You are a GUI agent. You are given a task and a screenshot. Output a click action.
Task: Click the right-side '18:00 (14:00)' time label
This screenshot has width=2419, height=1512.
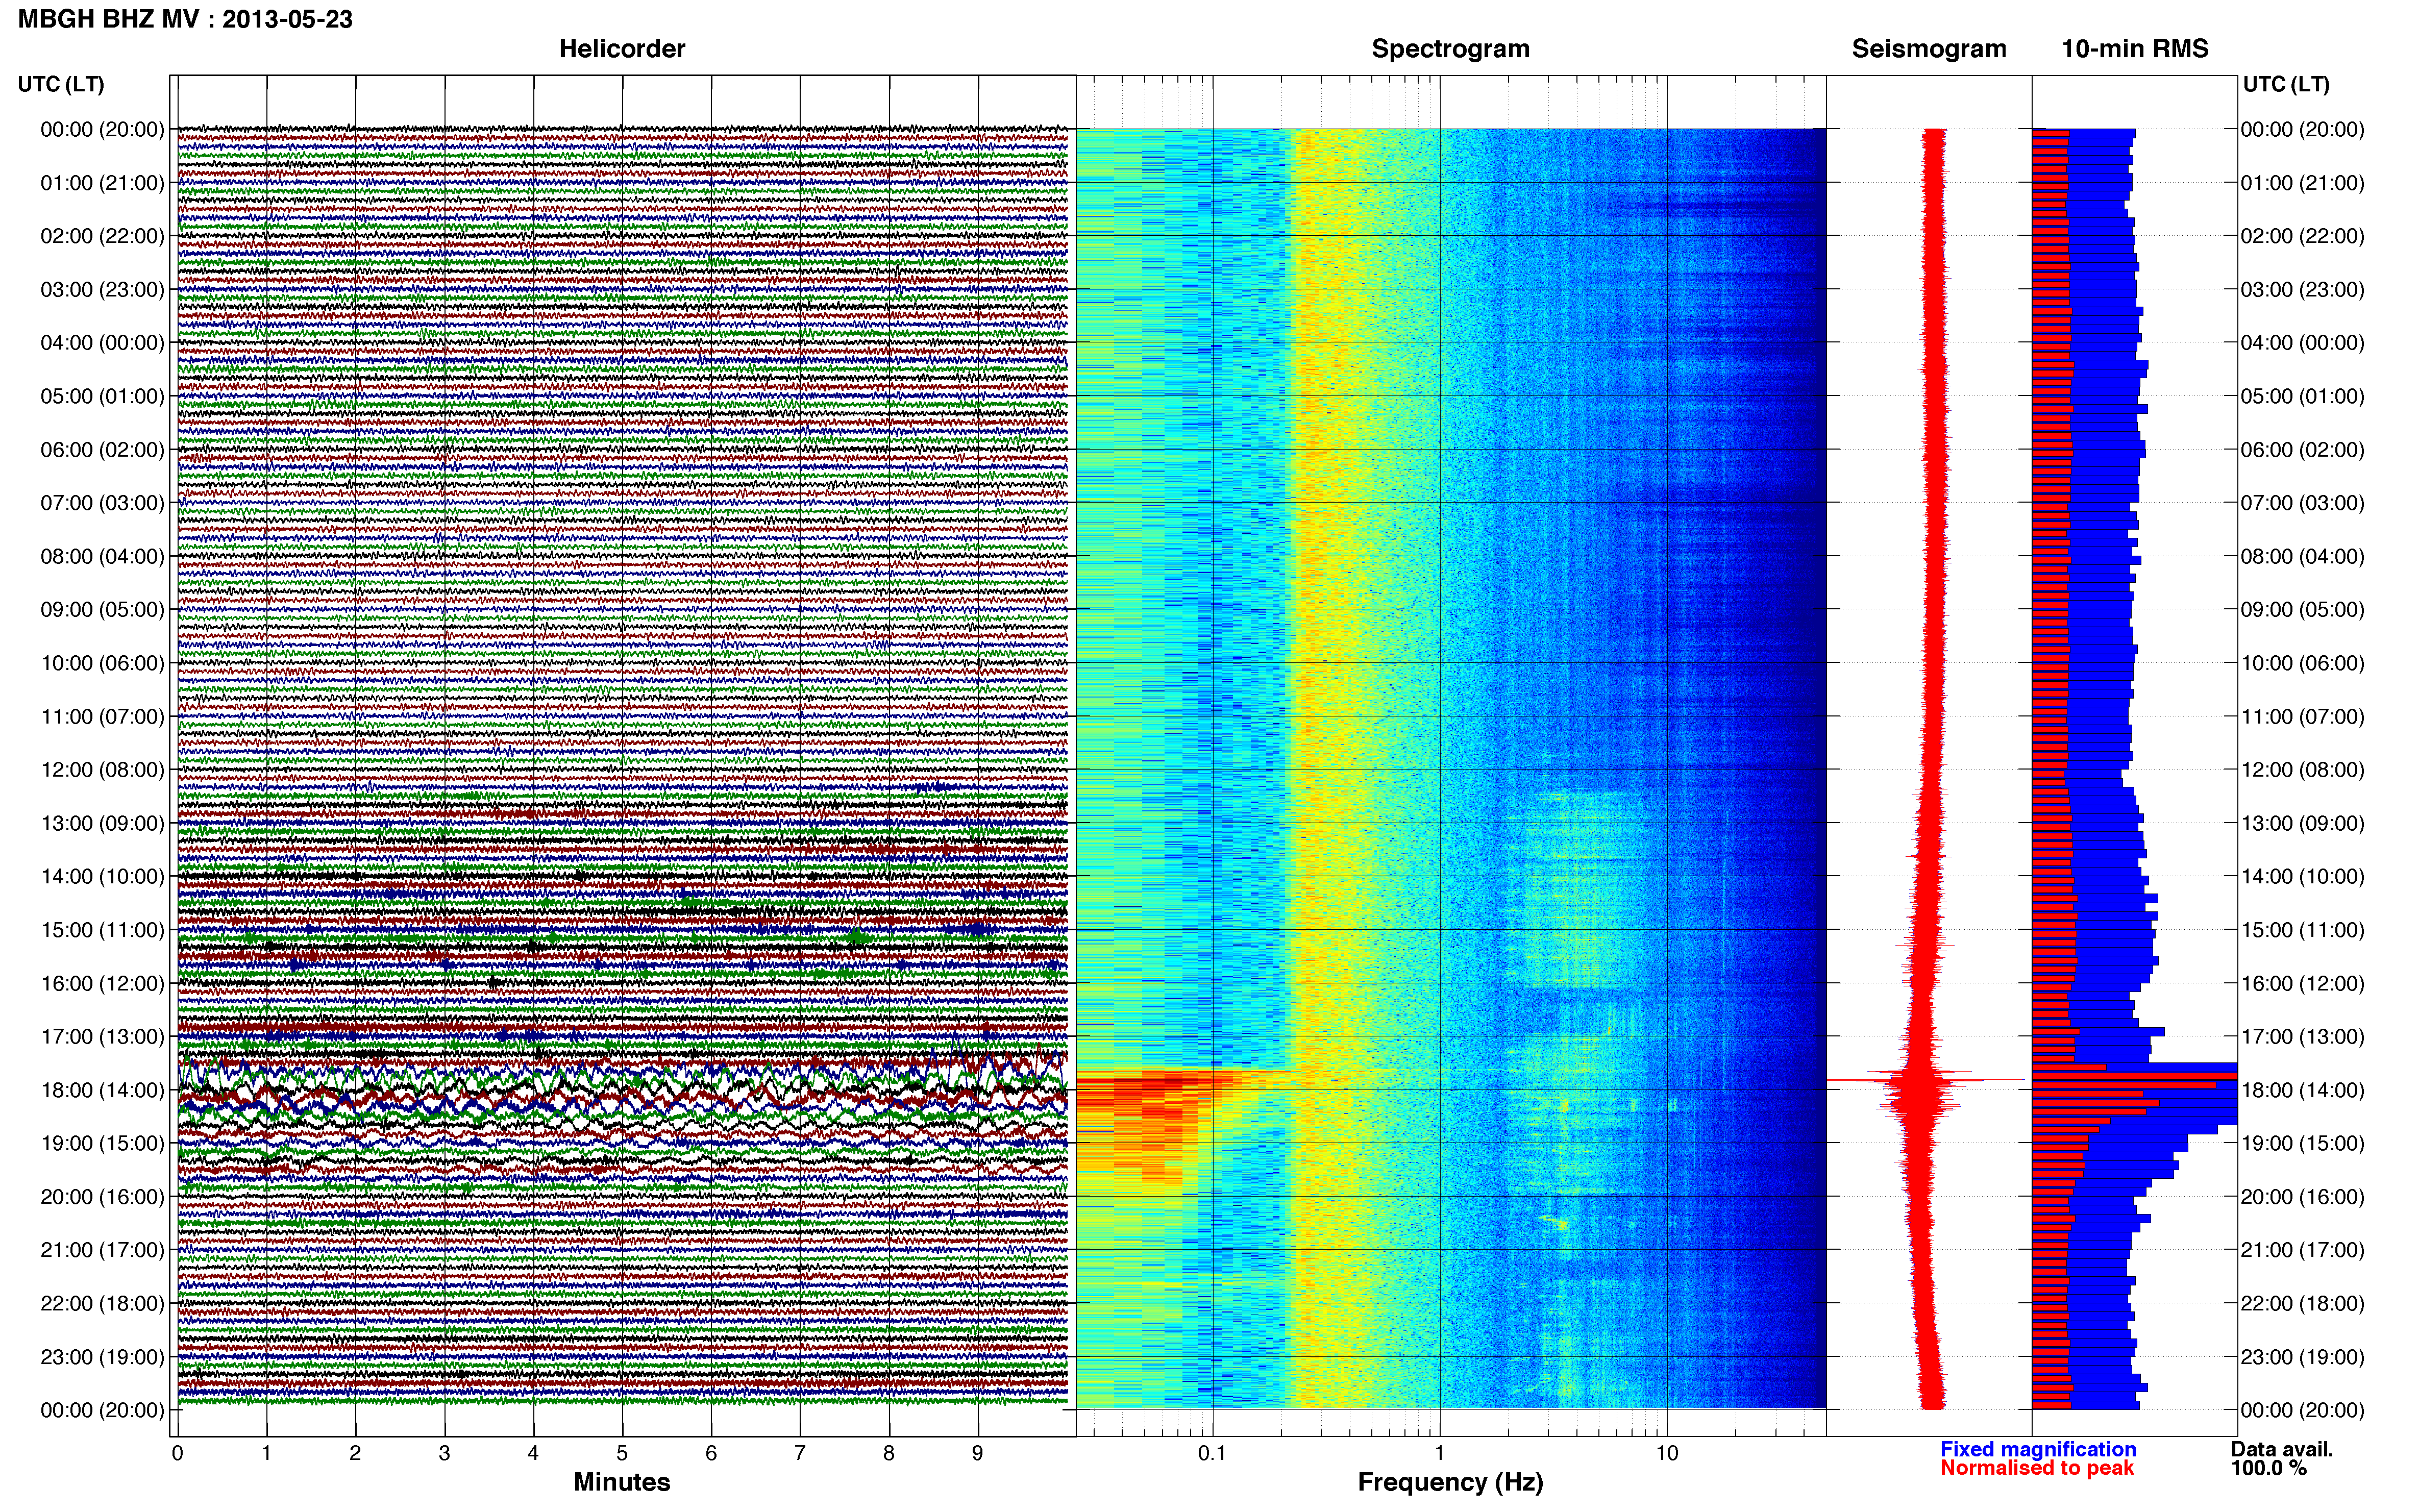2302,1090
